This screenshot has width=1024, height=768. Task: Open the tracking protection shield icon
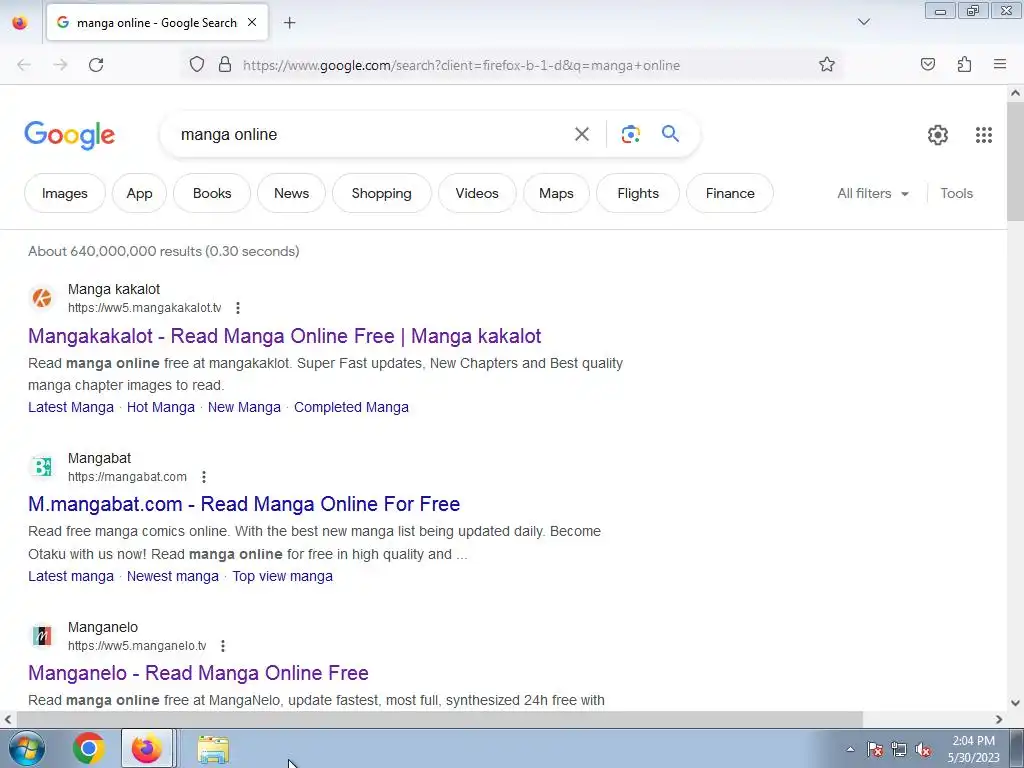coord(197,65)
